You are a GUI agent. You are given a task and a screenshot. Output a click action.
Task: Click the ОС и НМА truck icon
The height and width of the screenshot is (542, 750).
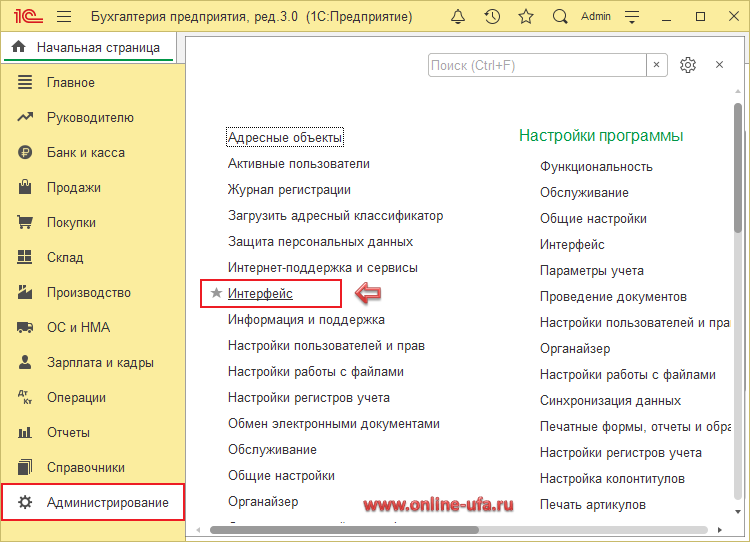pos(25,328)
